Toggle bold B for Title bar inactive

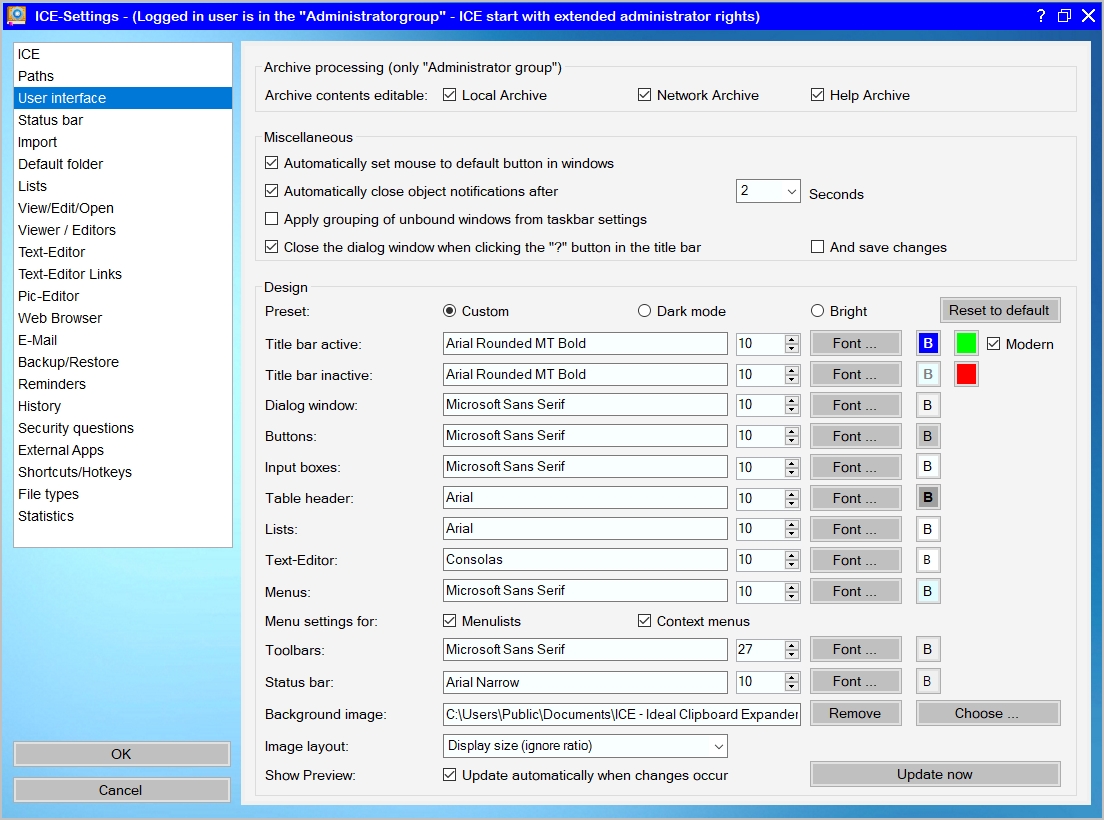(x=928, y=374)
